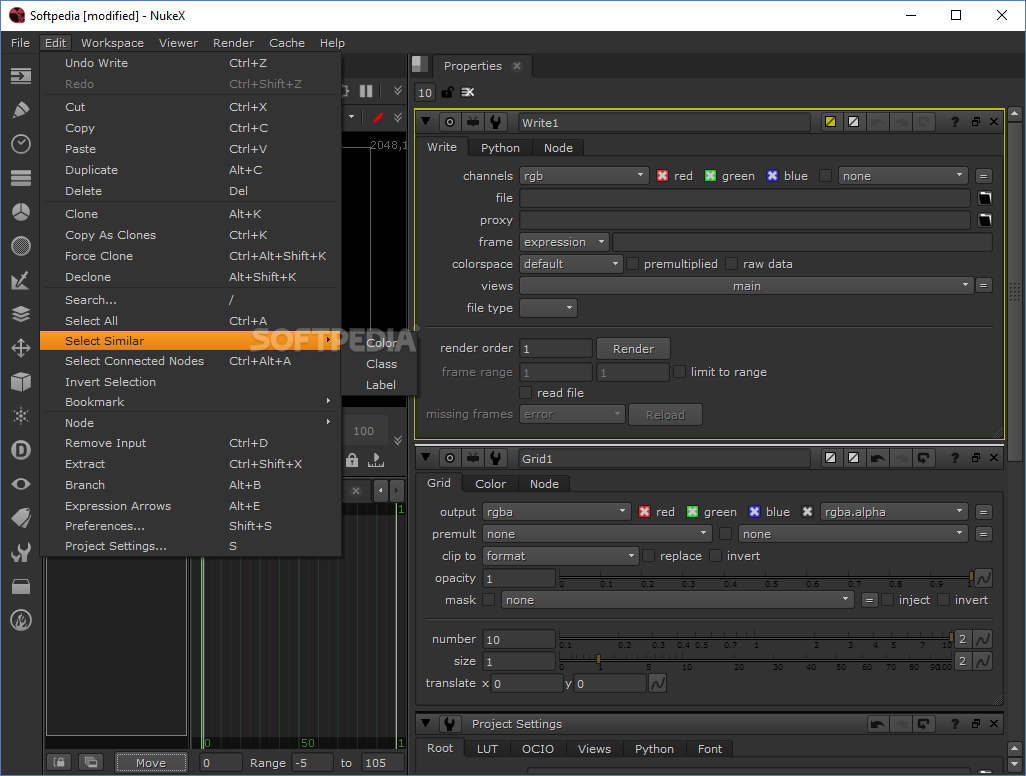Enable the inject checkbox
Viewport: 1026px width, 776px height.
(x=888, y=600)
